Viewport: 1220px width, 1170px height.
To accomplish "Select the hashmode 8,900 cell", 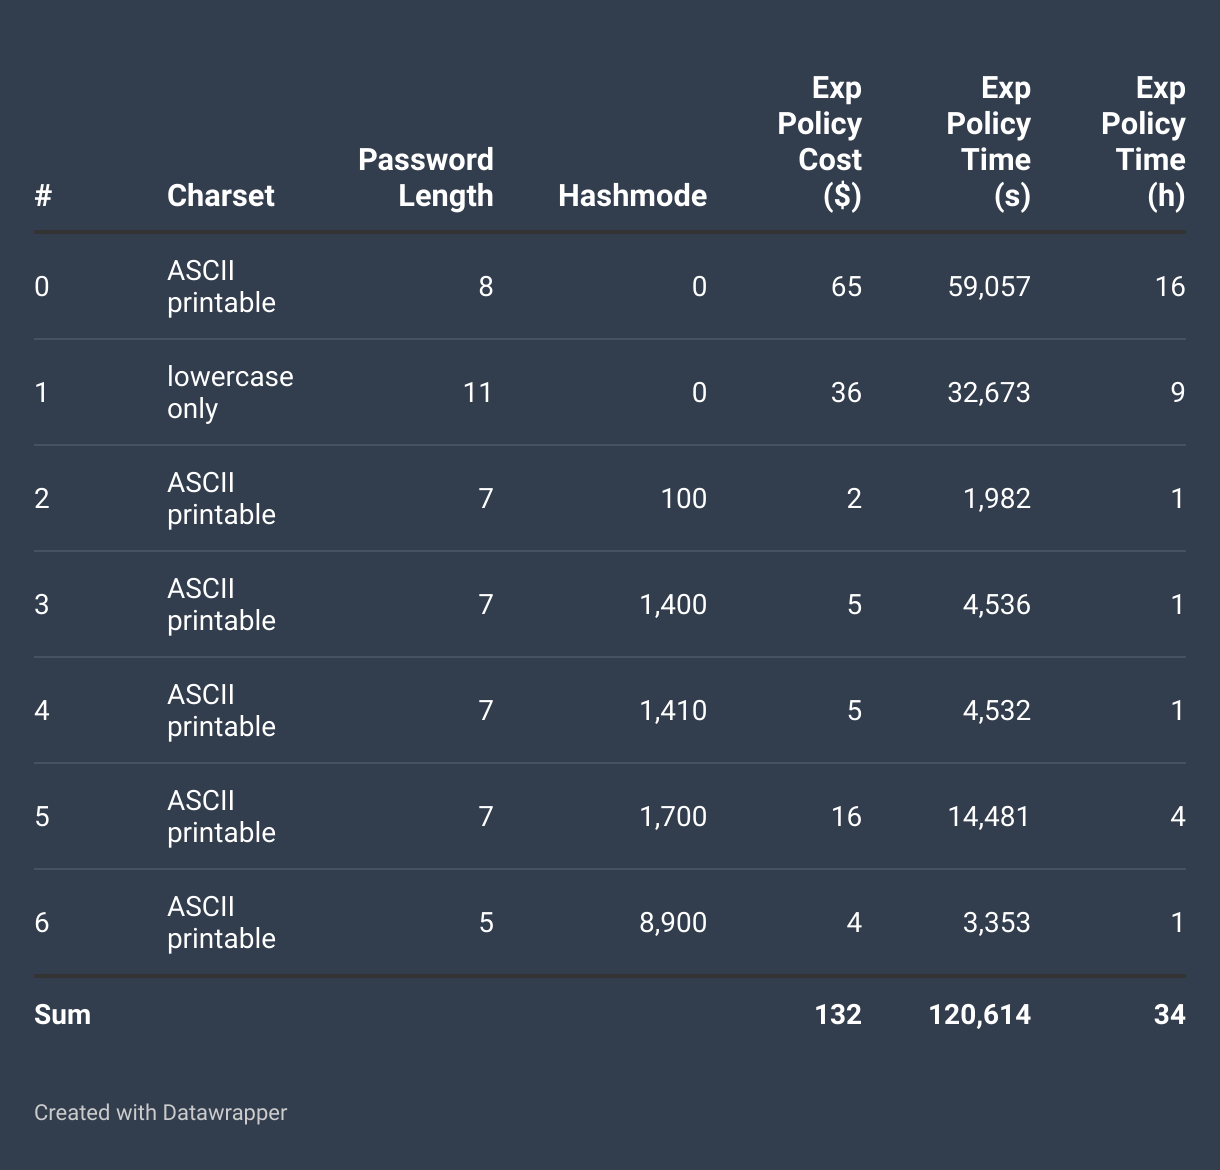I will (x=673, y=922).
